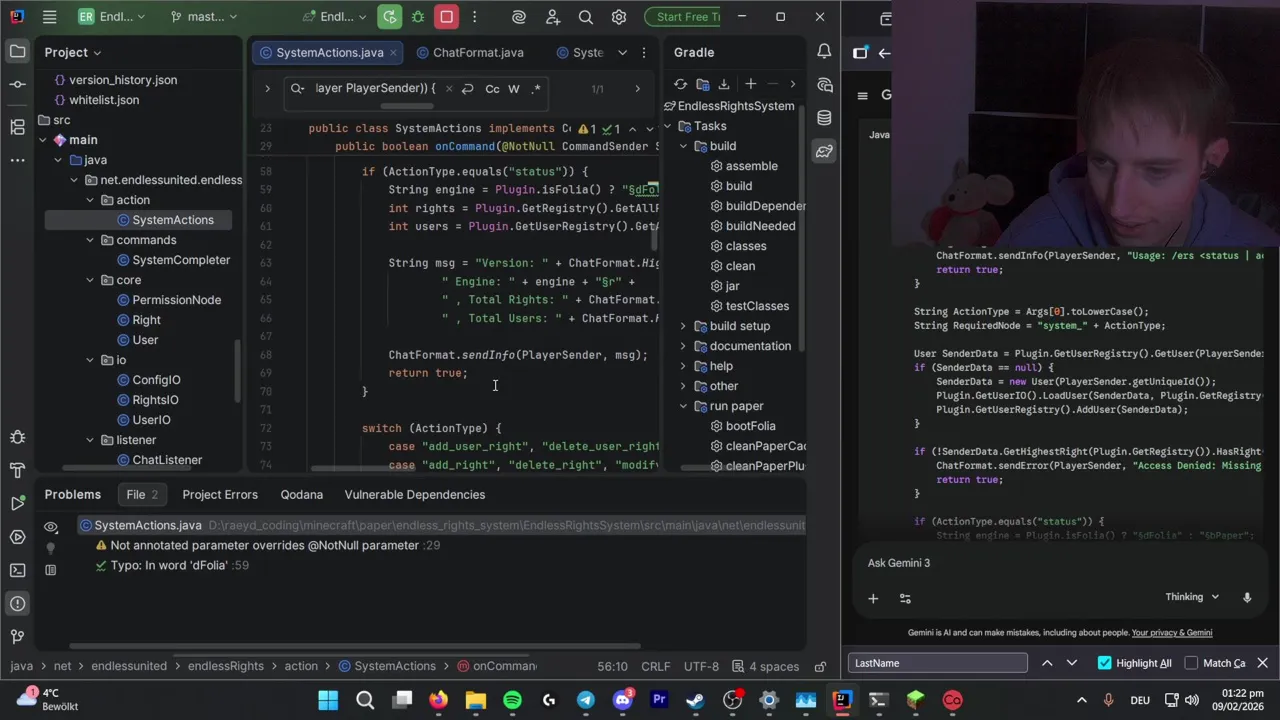Image resolution: width=1280 pixels, height=720 pixels.
Task: Expand the build setup folder in Gradle
Action: point(684,326)
